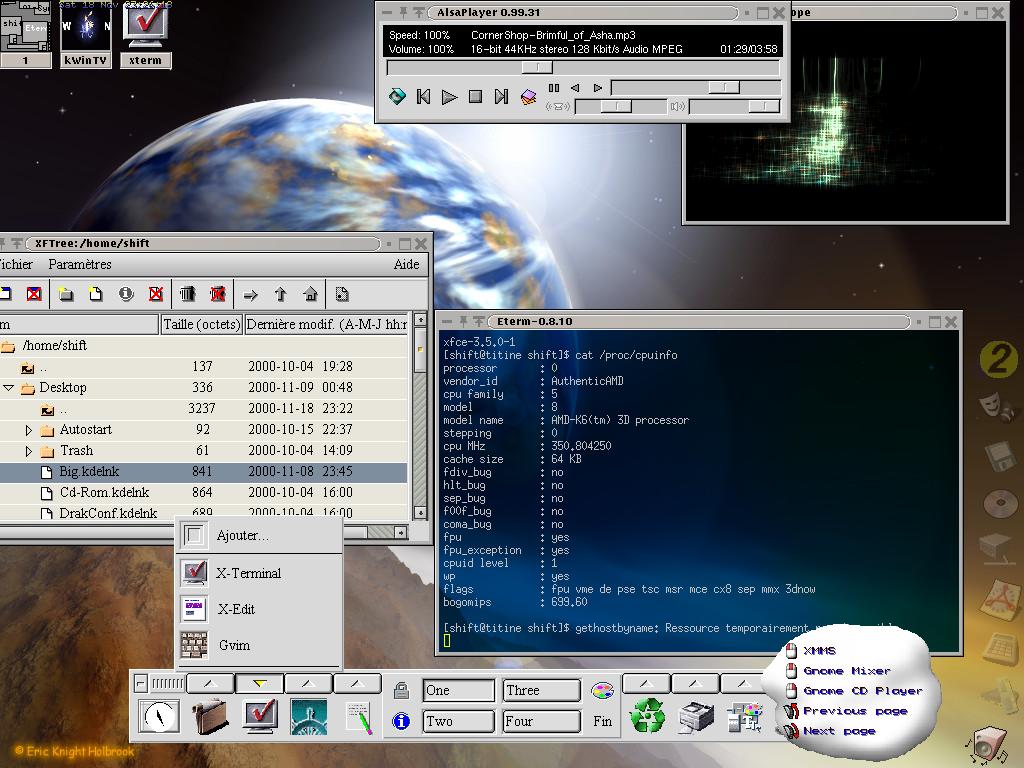Click the trash can icon in XFTree toolbar
Screen dimensions: 1024x768
click(x=187, y=294)
